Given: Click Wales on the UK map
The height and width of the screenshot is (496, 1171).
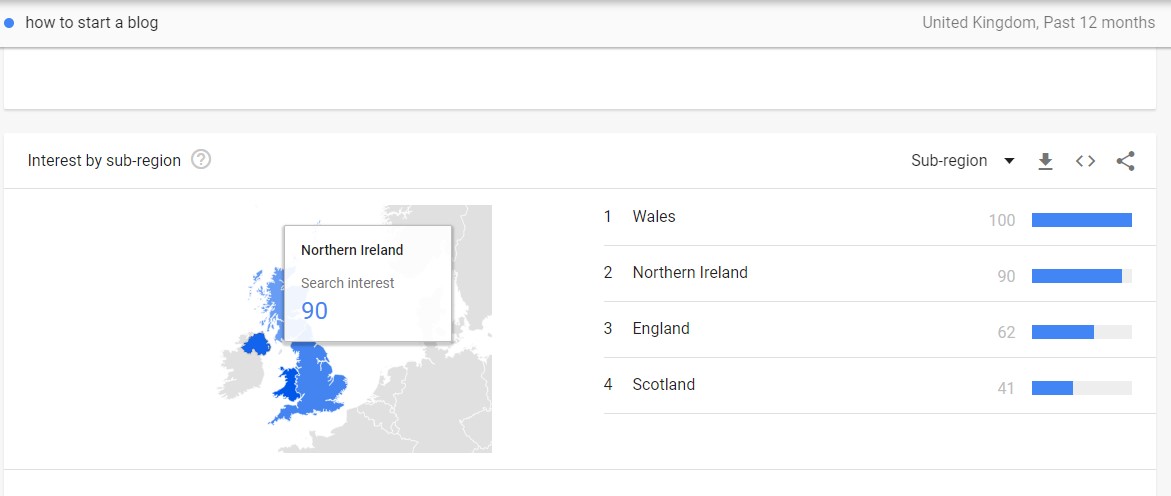Looking at the screenshot, I should pyautogui.click(x=291, y=383).
